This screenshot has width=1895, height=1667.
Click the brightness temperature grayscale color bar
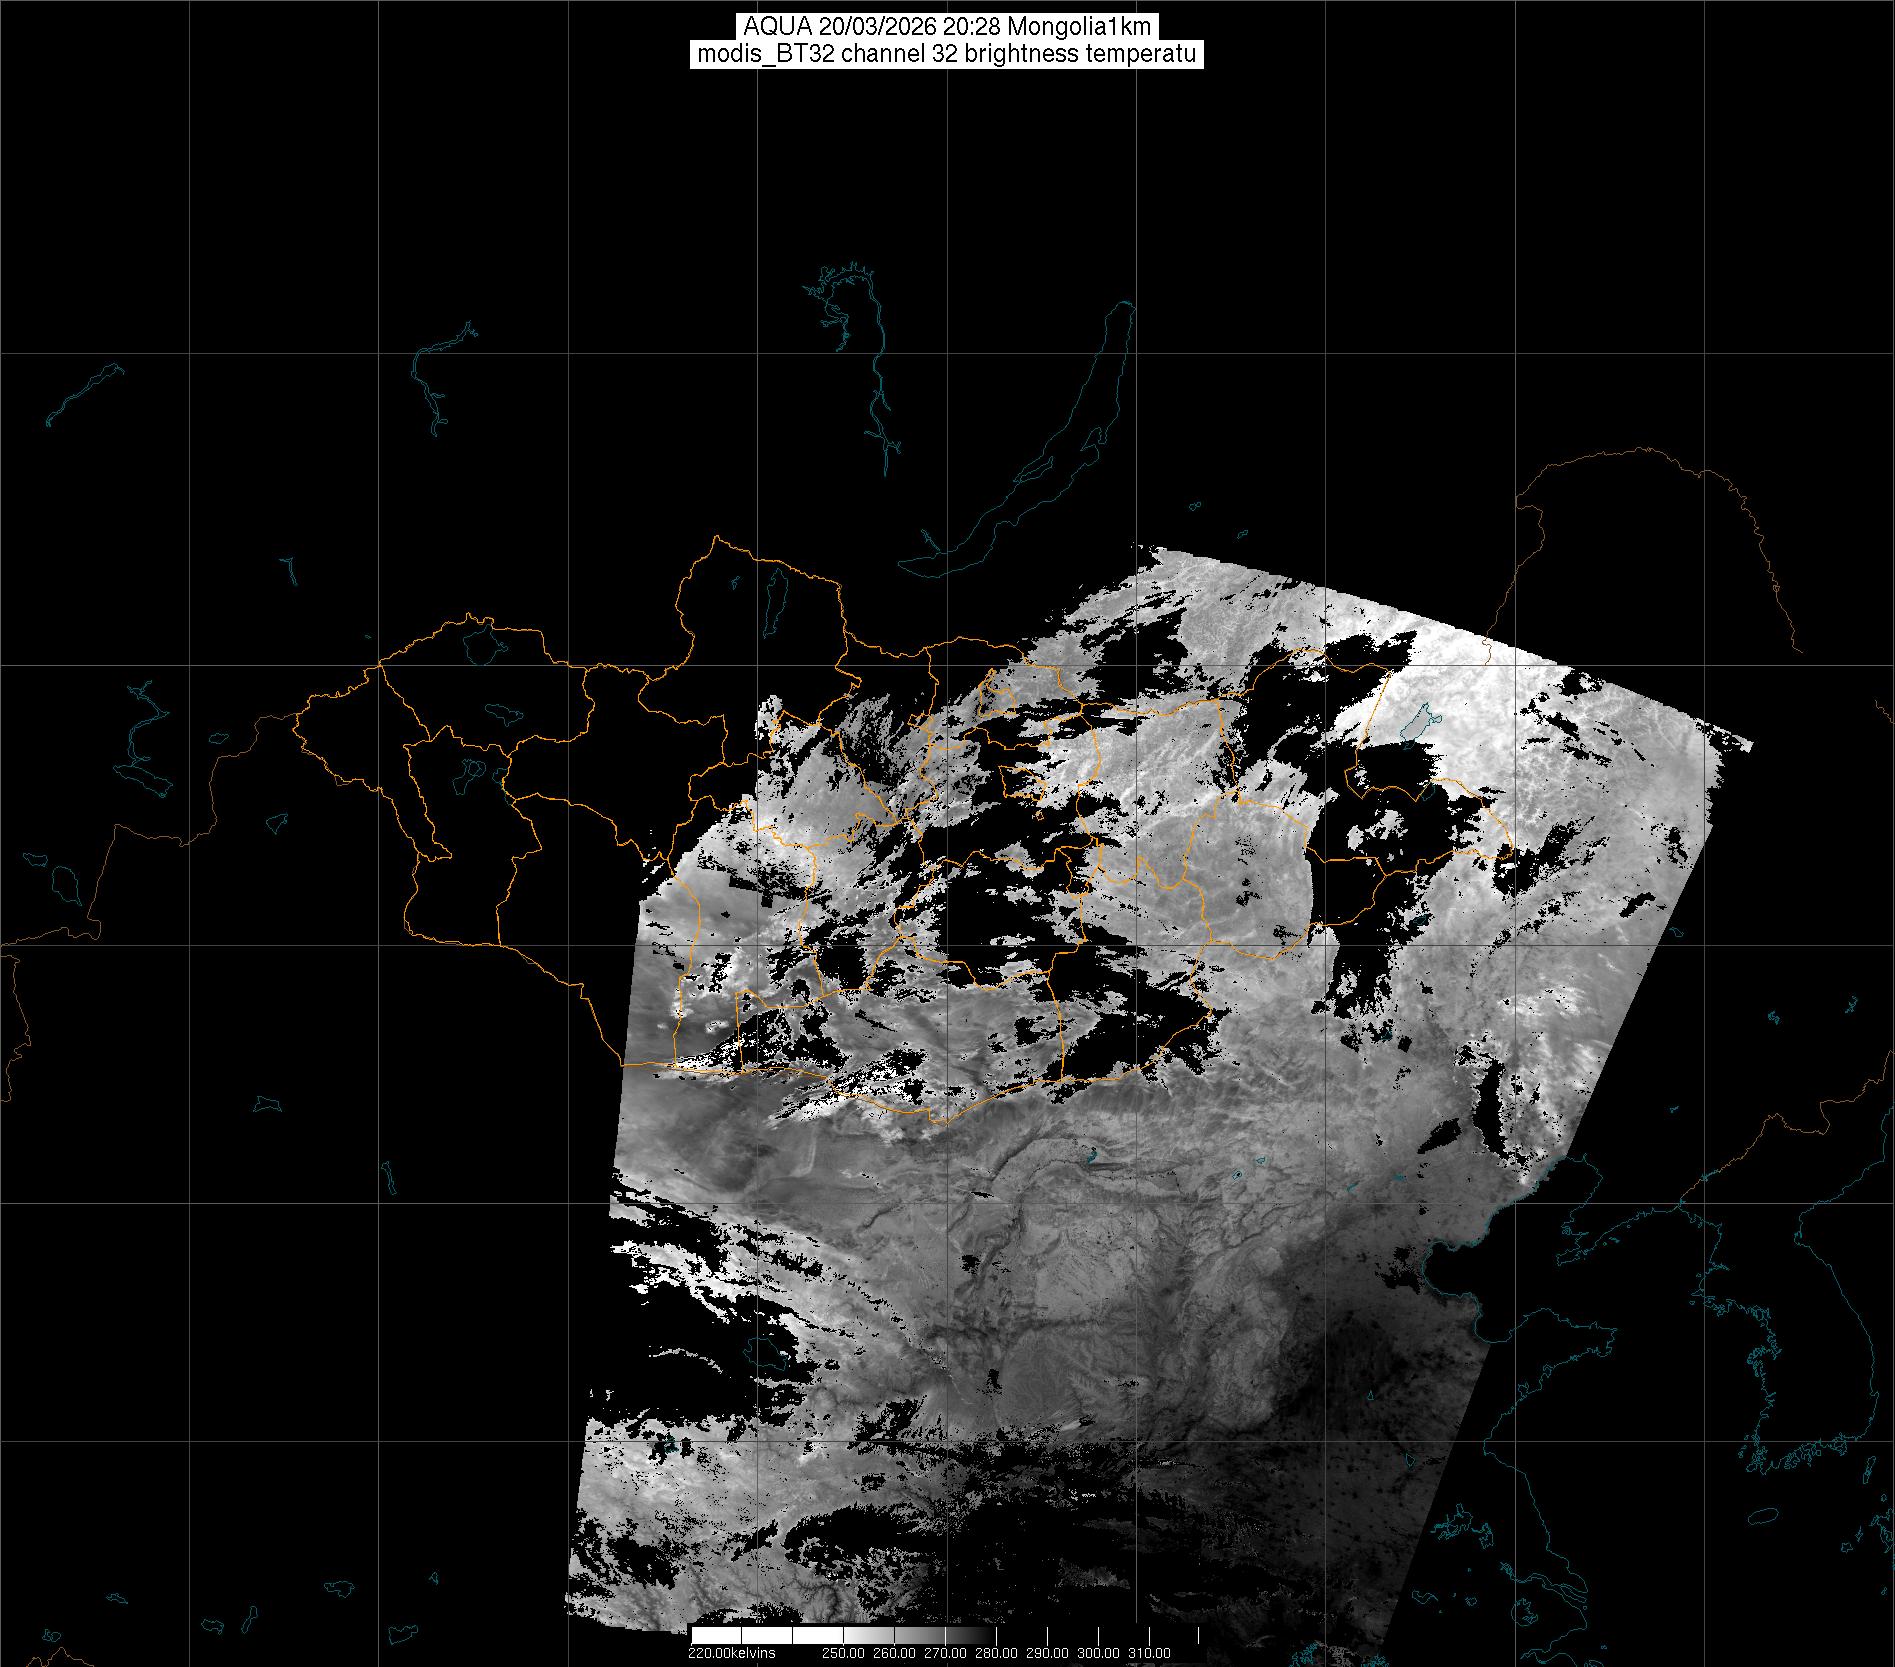pyautogui.click(x=945, y=1635)
